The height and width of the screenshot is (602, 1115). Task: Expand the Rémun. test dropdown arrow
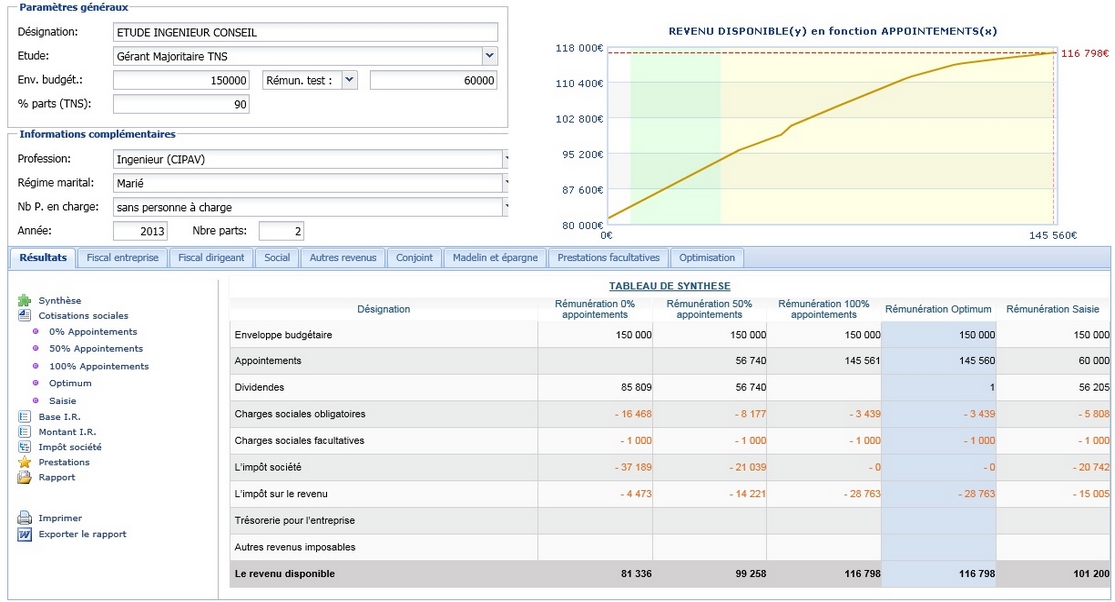[348, 80]
